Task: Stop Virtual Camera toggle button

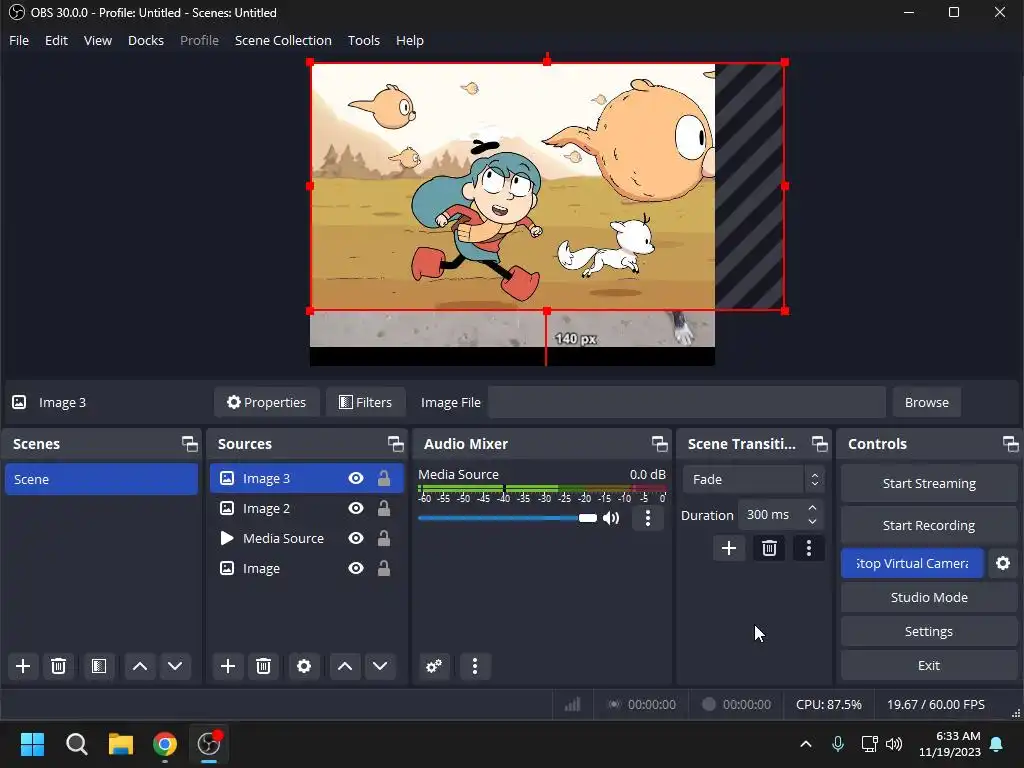Action: click(x=912, y=563)
